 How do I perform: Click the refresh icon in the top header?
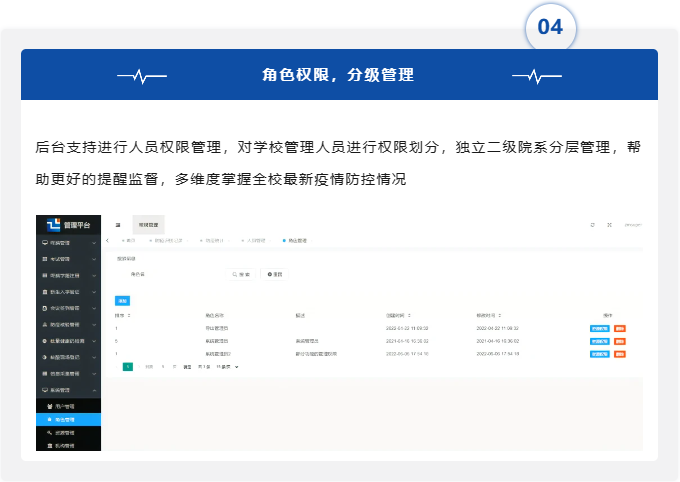coord(592,225)
